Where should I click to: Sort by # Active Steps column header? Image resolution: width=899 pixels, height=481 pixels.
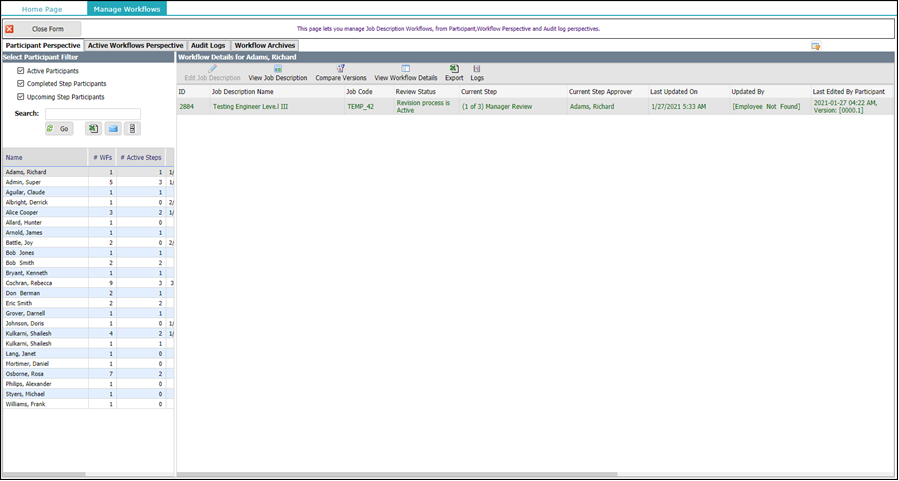tap(140, 157)
